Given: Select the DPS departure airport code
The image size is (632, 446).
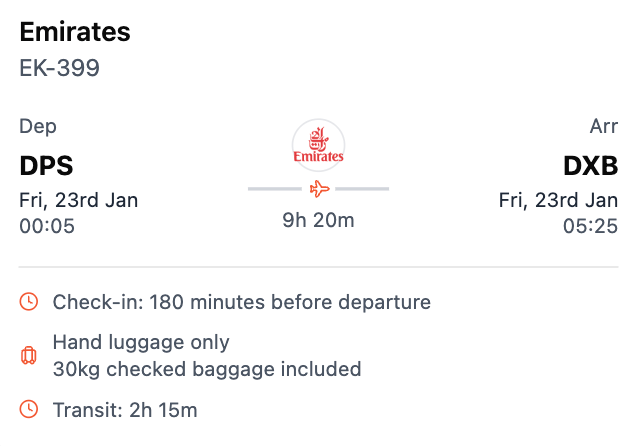Looking at the screenshot, I should 47,165.
